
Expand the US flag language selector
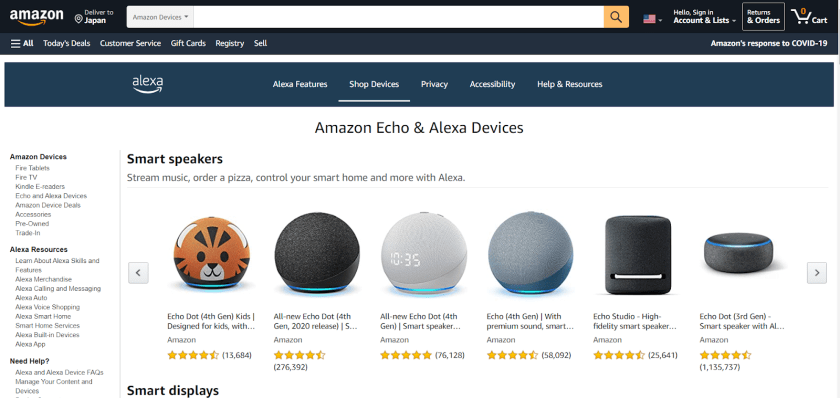[652, 19]
